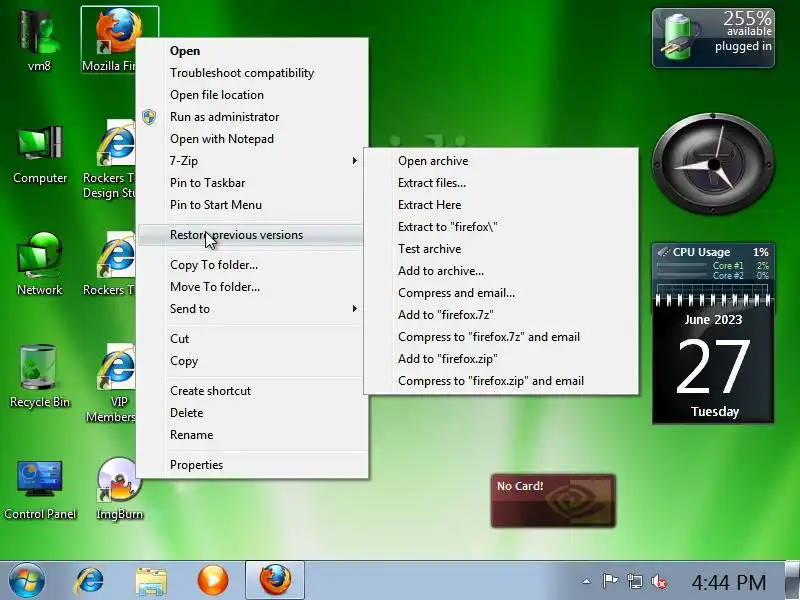Choose Cut in the context menu
The image size is (800, 600).
(253, 339)
